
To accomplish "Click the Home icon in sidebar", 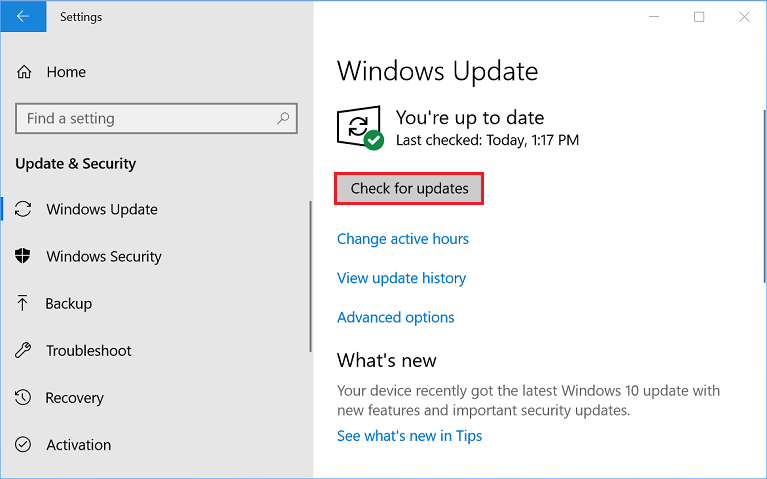I will click(x=24, y=72).
